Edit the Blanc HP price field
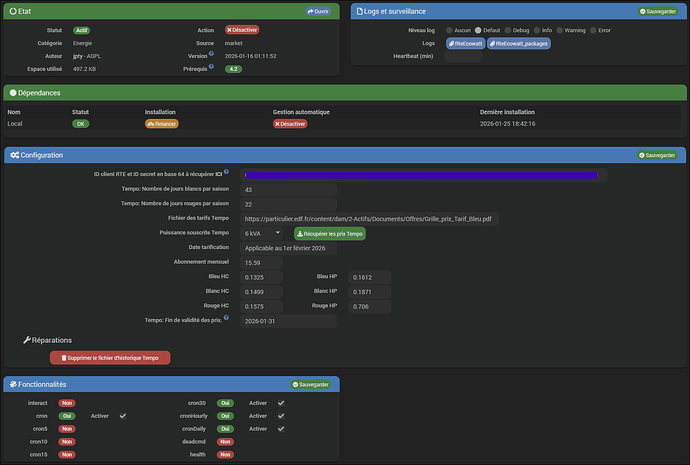 [x=370, y=292]
